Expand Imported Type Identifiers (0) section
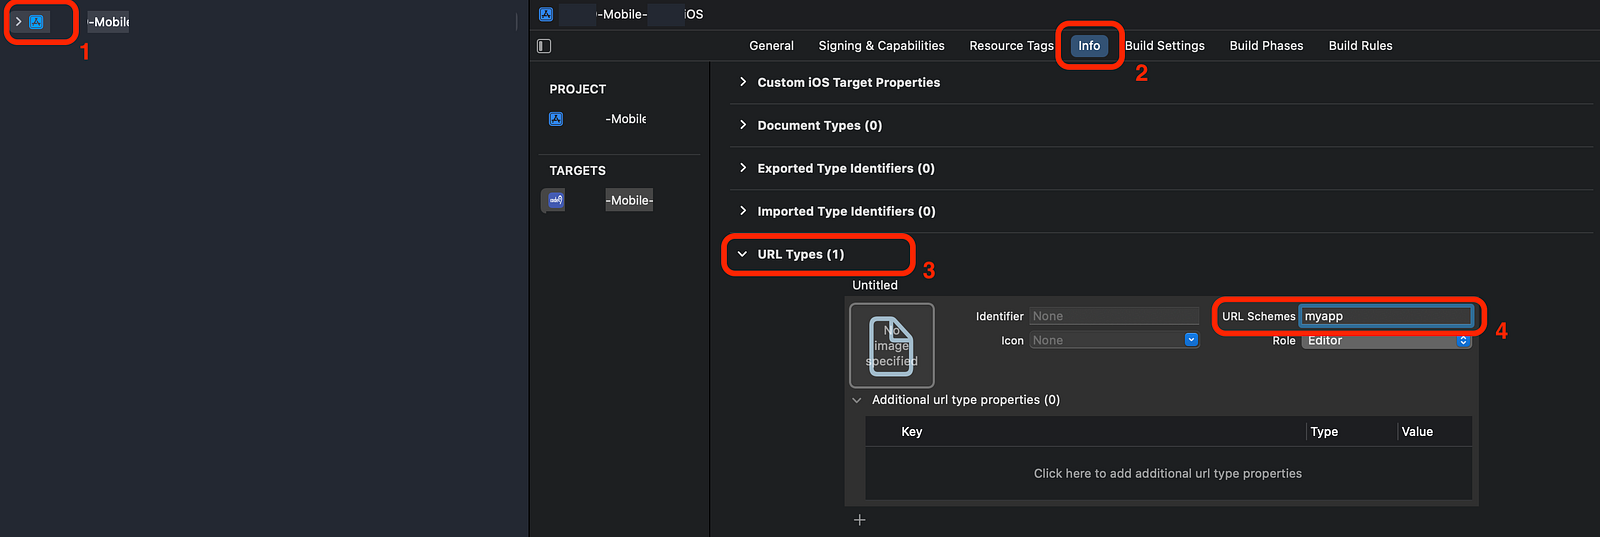Image resolution: width=1600 pixels, height=537 pixels. [742, 211]
